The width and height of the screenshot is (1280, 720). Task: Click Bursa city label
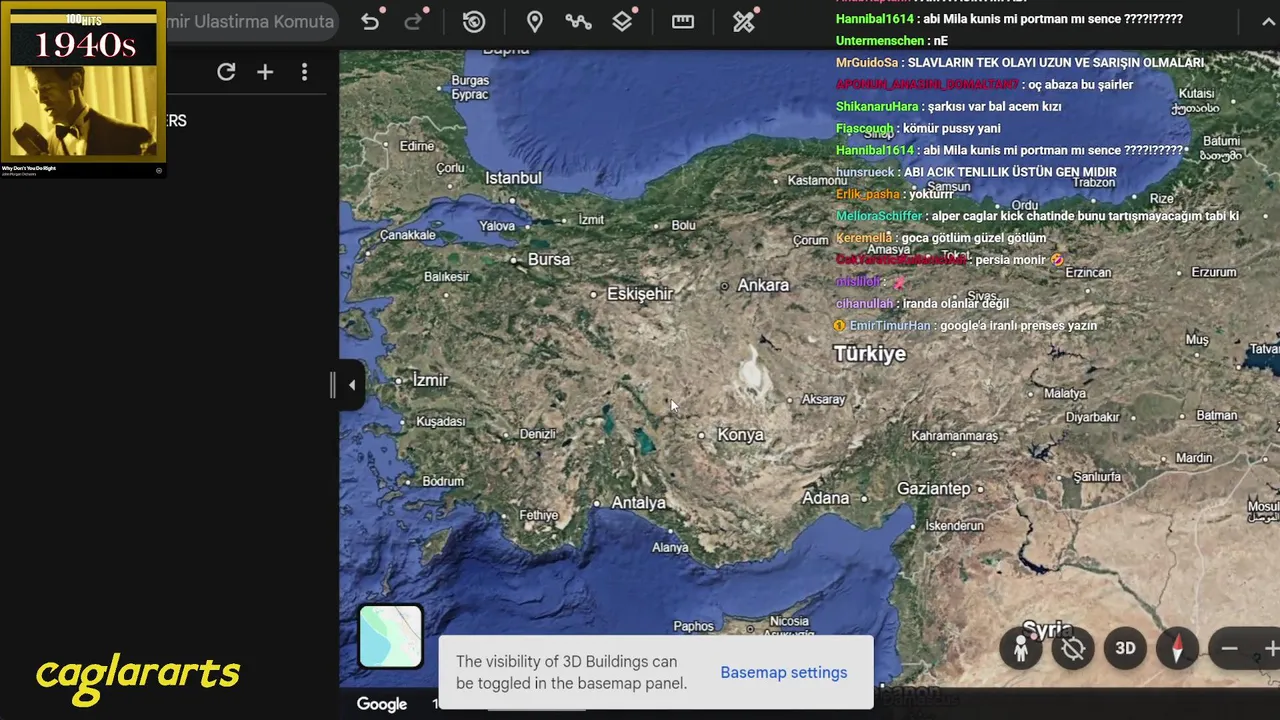click(x=548, y=259)
